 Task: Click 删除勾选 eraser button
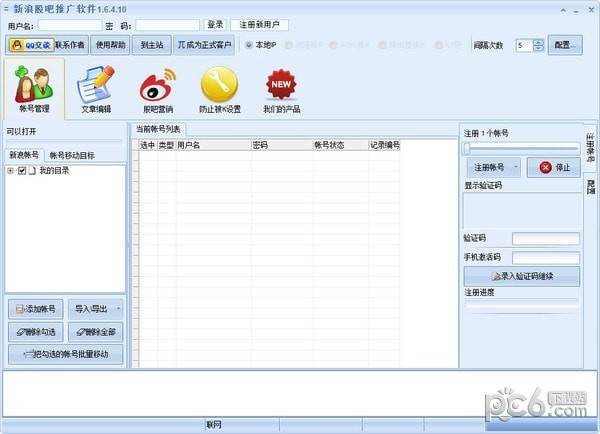[36, 331]
